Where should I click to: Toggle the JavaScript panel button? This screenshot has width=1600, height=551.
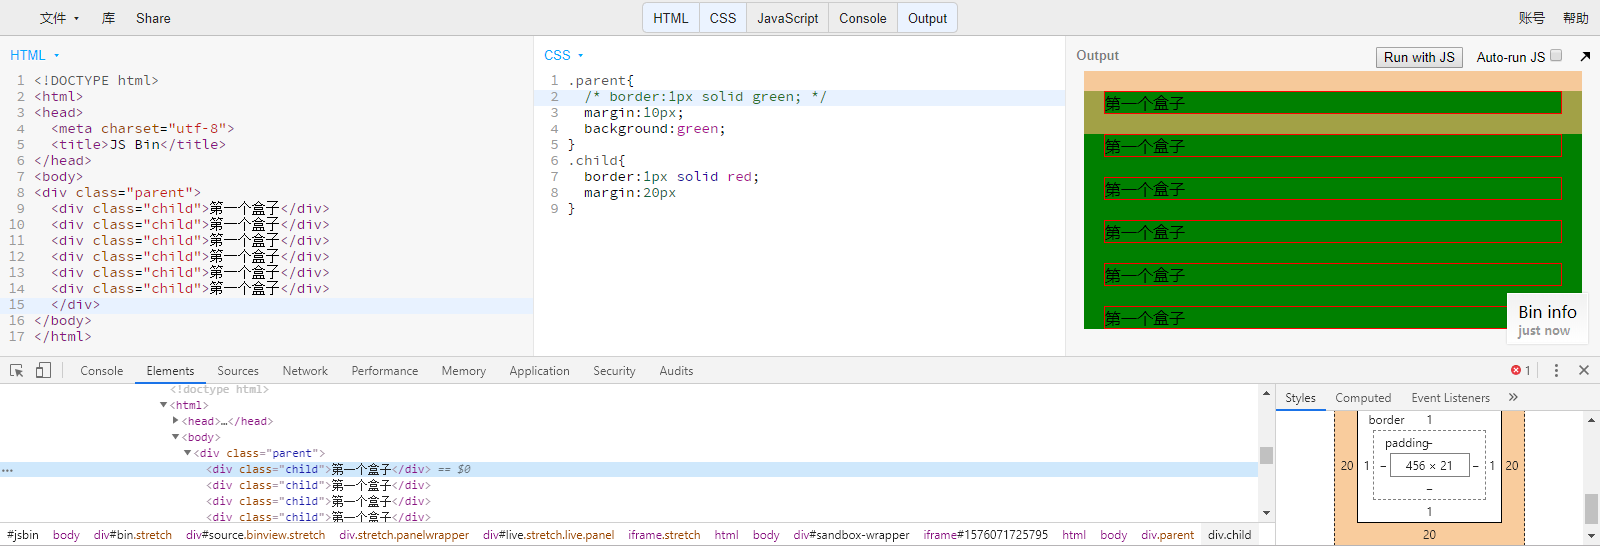[x=788, y=18]
